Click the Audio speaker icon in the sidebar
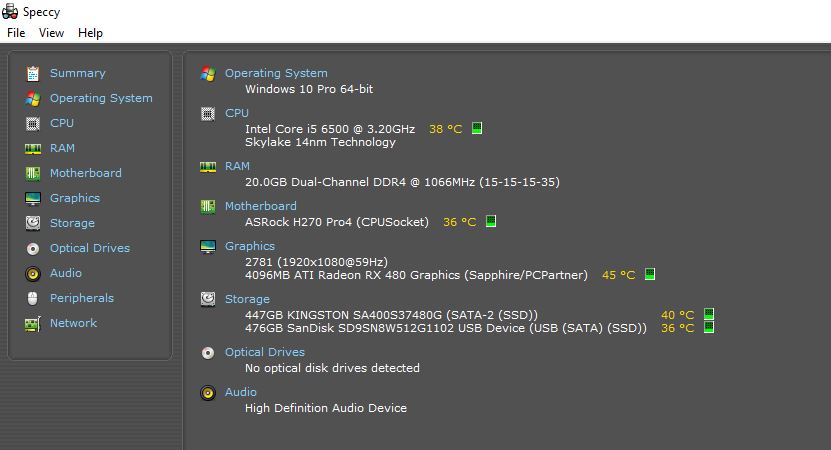 pyautogui.click(x=33, y=273)
